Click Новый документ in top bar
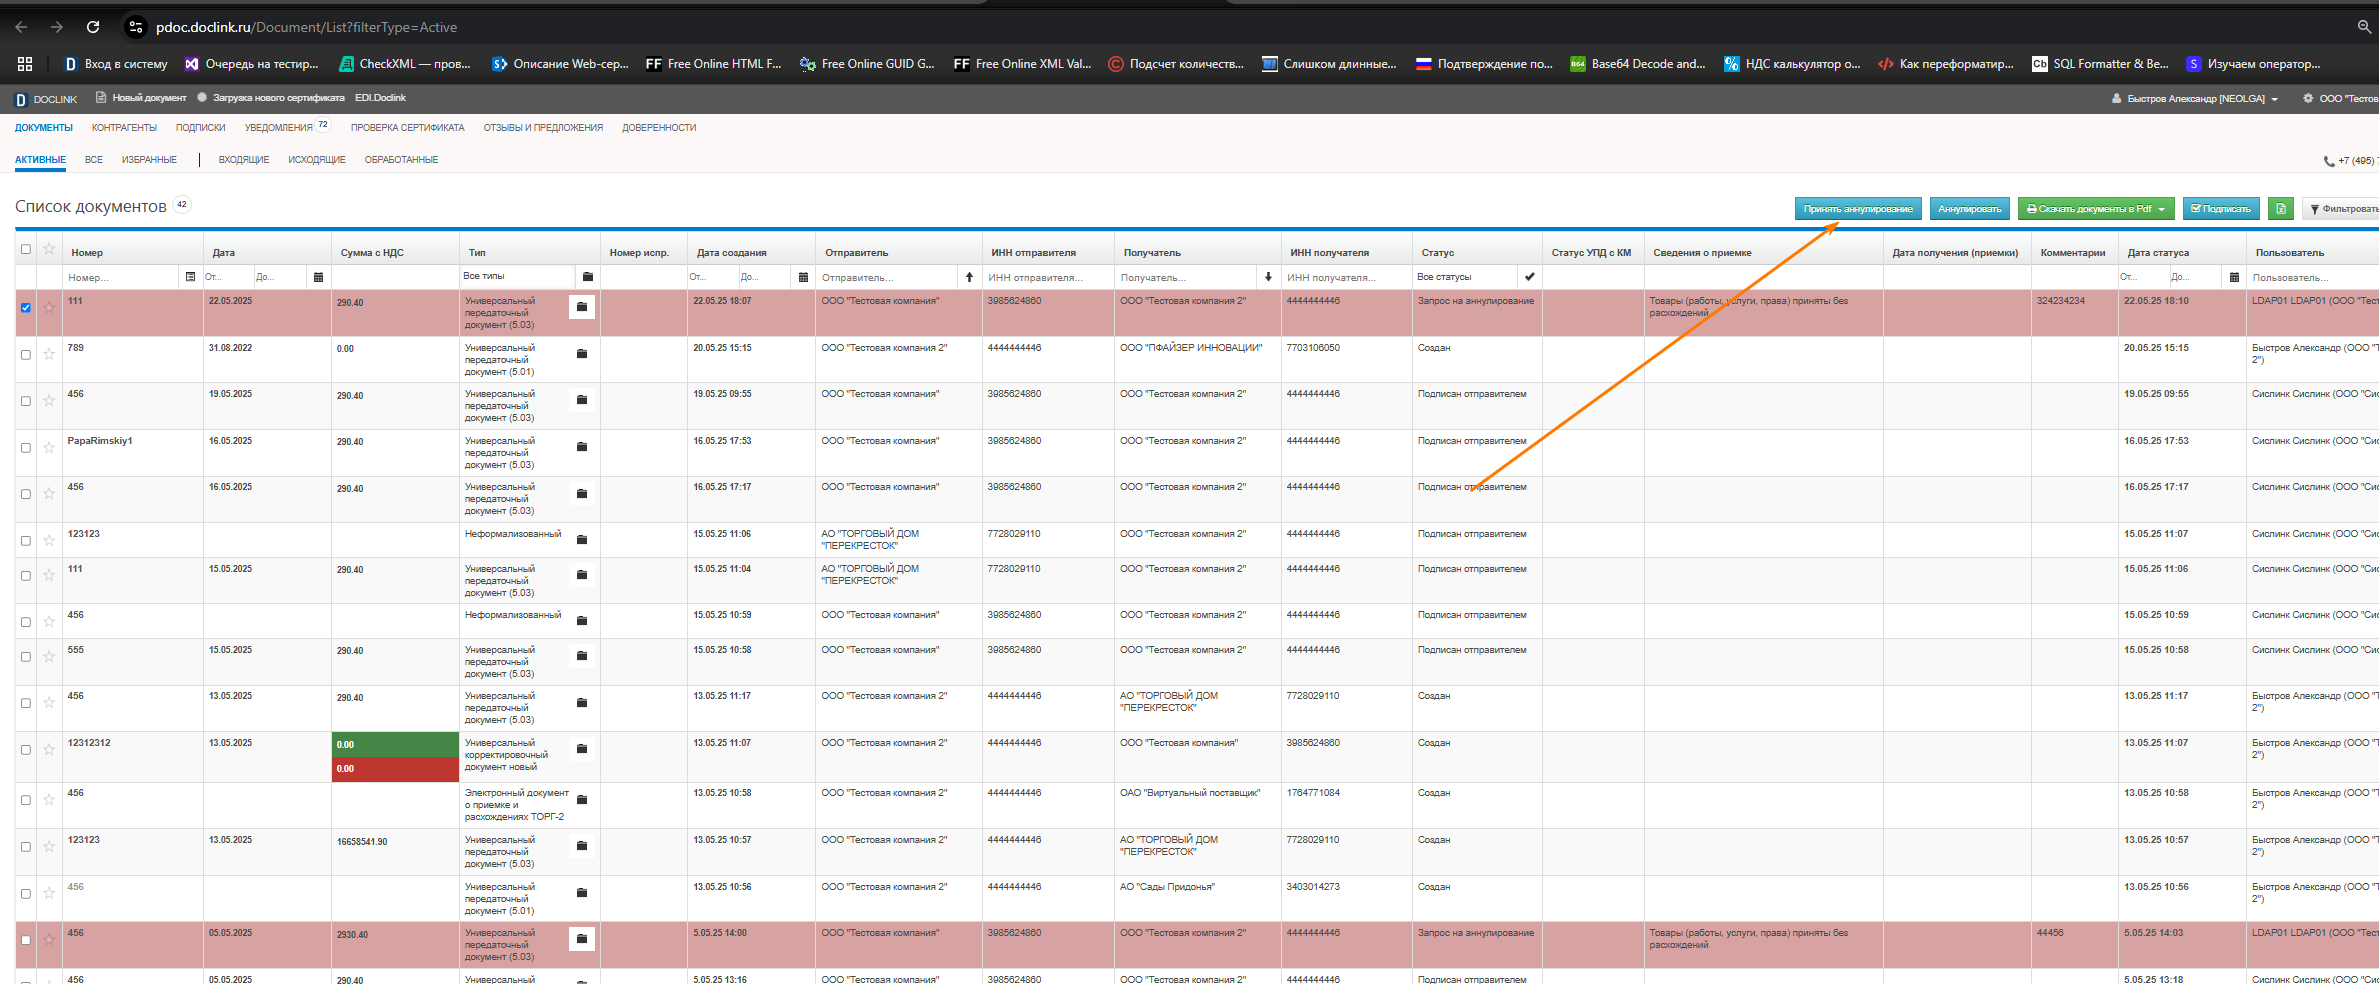The width and height of the screenshot is (2379, 984). tap(141, 98)
